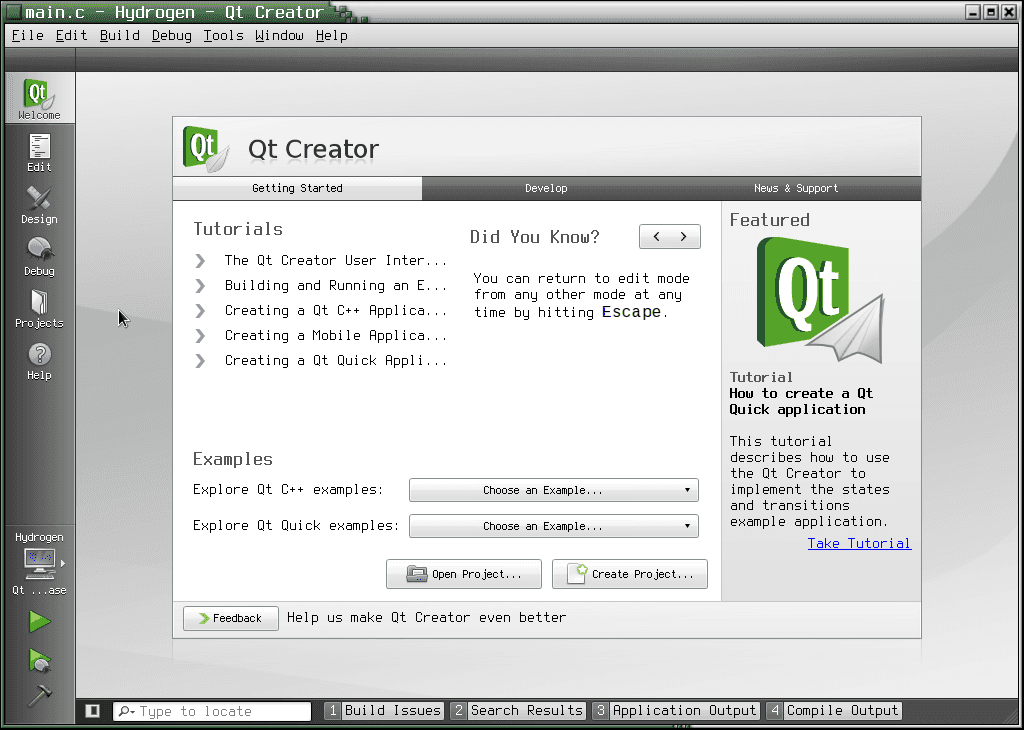The width and height of the screenshot is (1024, 730).
Task: Open the Edit mode
Action: 39,152
